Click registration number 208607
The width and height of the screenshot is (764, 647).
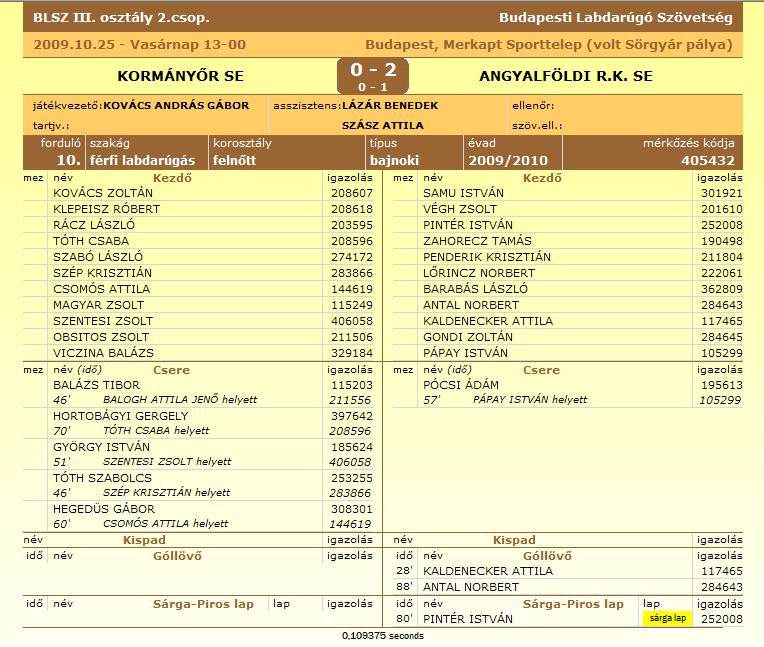pyautogui.click(x=352, y=193)
